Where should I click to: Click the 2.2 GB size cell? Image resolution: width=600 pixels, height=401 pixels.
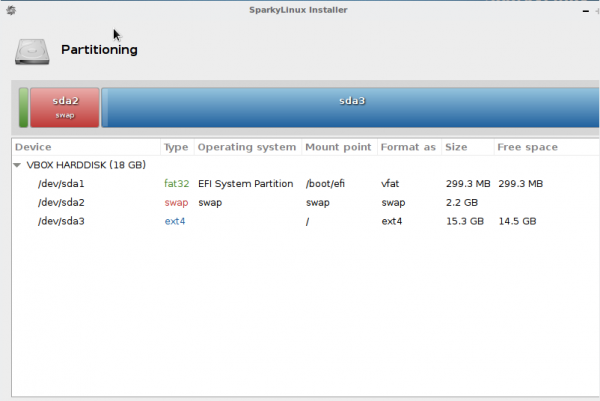pyautogui.click(x=462, y=202)
